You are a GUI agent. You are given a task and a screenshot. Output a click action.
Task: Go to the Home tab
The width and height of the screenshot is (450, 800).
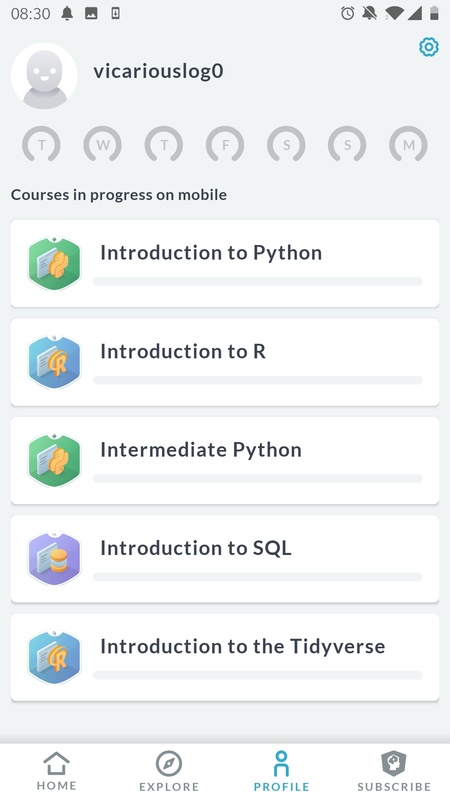(56, 771)
